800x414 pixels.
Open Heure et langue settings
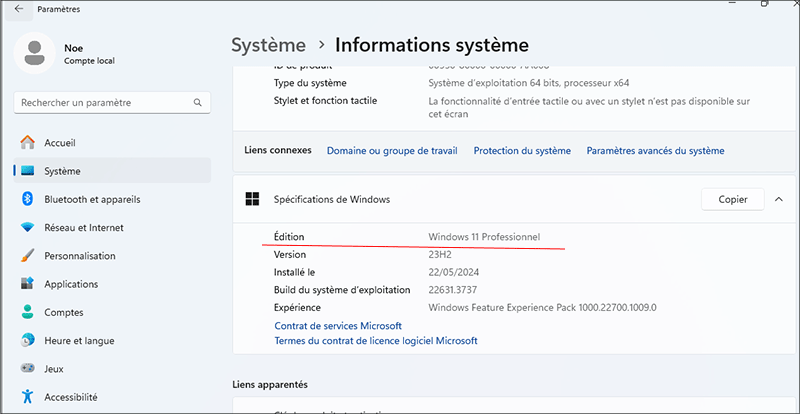(x=112, y=340)
